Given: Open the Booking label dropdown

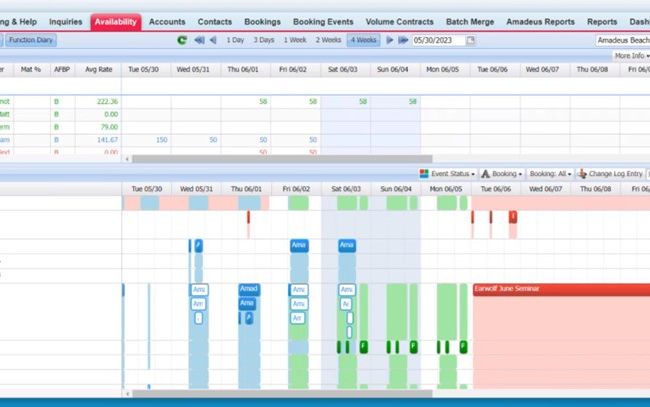Looking at the screenshot, I should click(502, 174).
